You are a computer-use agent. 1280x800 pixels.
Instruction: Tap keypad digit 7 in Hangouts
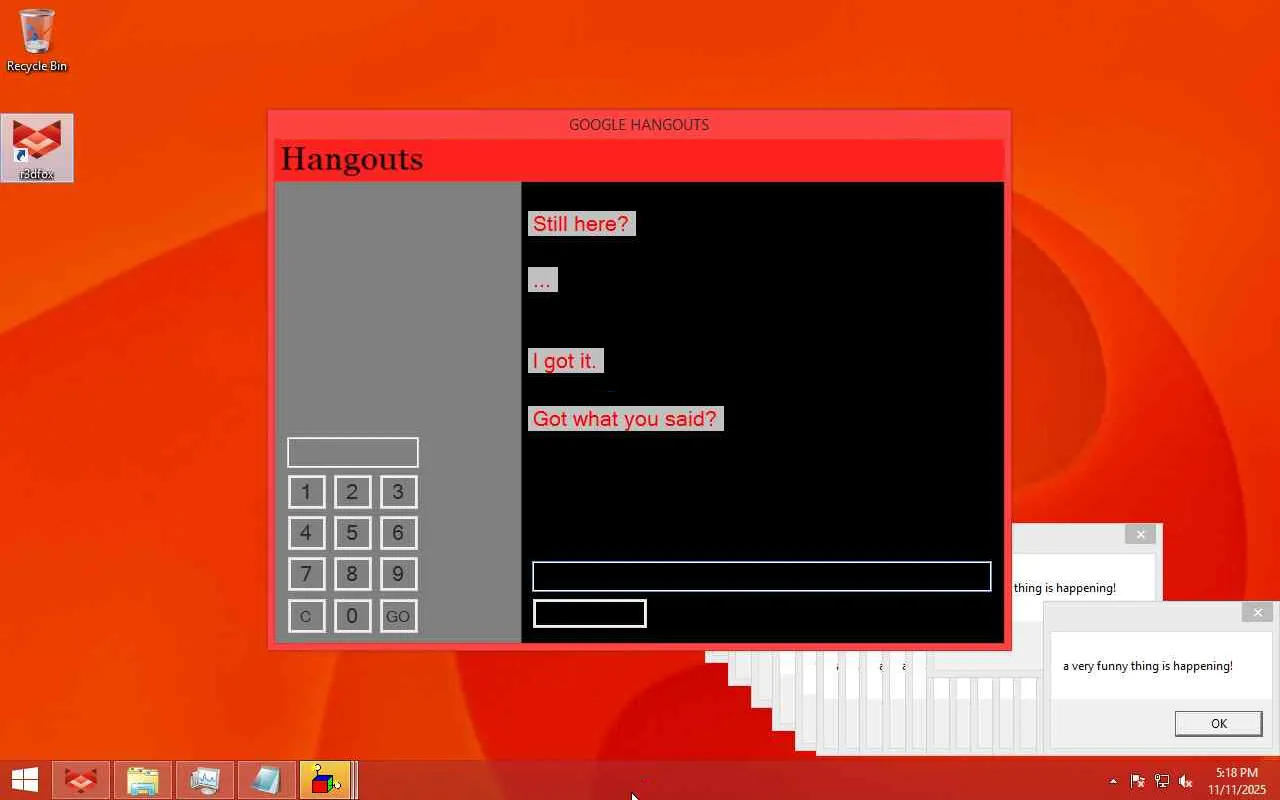click(x=306, y=574)
